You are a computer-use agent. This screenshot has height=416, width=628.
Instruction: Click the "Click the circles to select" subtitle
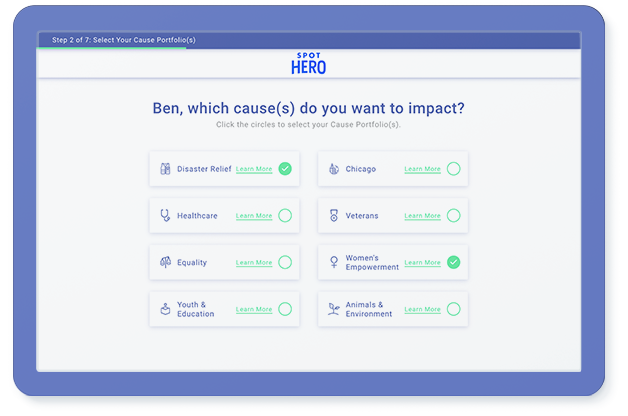click(308, 125)
